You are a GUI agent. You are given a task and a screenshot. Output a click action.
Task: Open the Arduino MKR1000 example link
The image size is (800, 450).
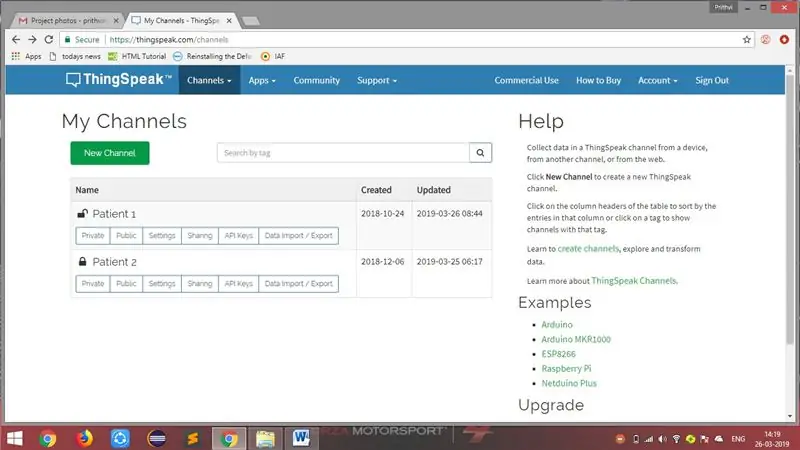click(576, 339)
